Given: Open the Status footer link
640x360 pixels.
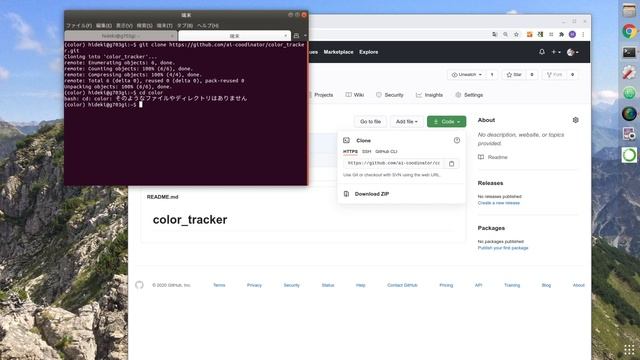Looking at the screenshot, I should coord(328,285).
